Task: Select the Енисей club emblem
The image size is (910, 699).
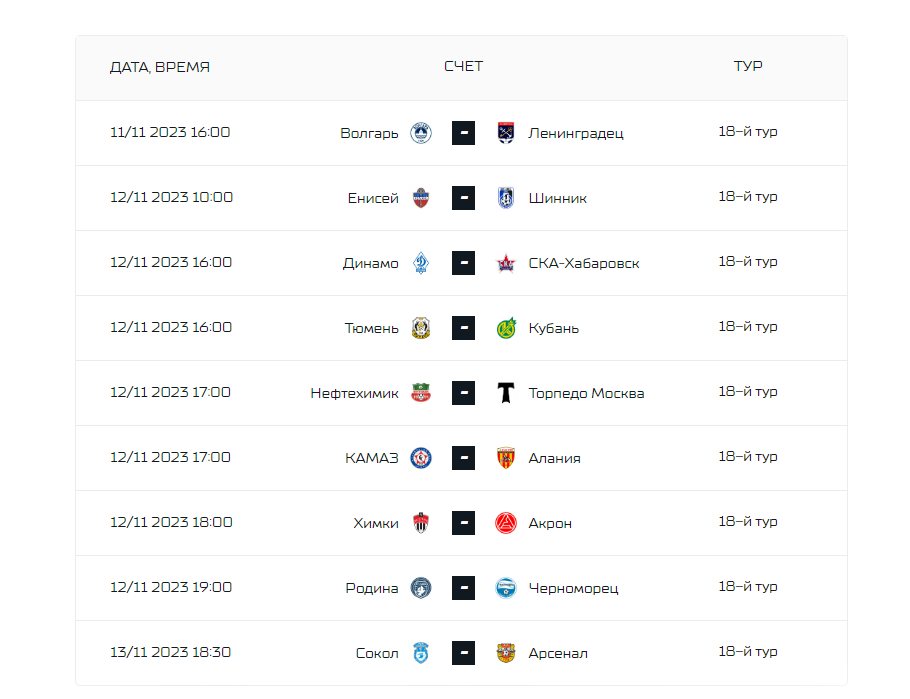Action: tap(421, 198)
